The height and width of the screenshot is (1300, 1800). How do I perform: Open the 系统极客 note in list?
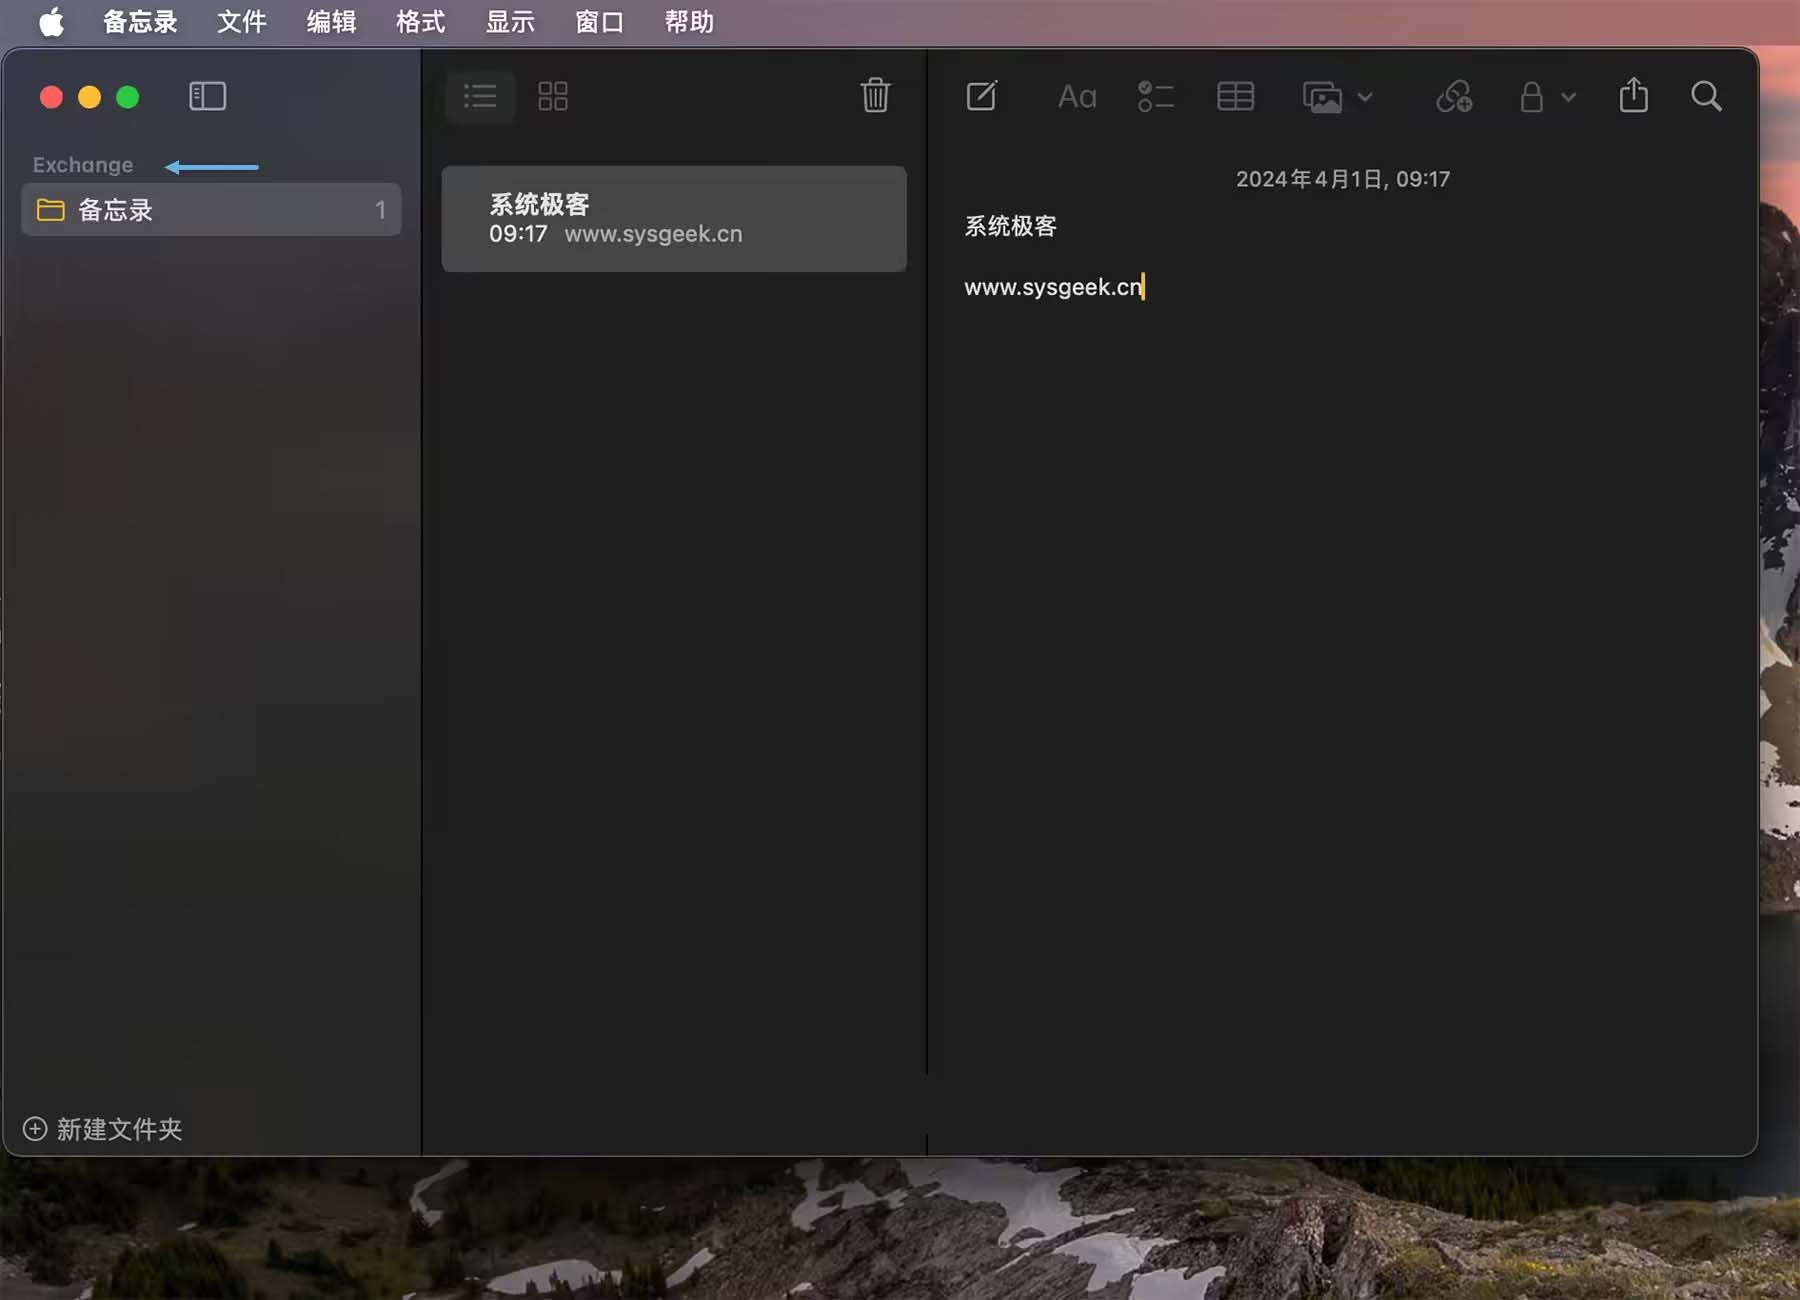(x=674, y=219)
